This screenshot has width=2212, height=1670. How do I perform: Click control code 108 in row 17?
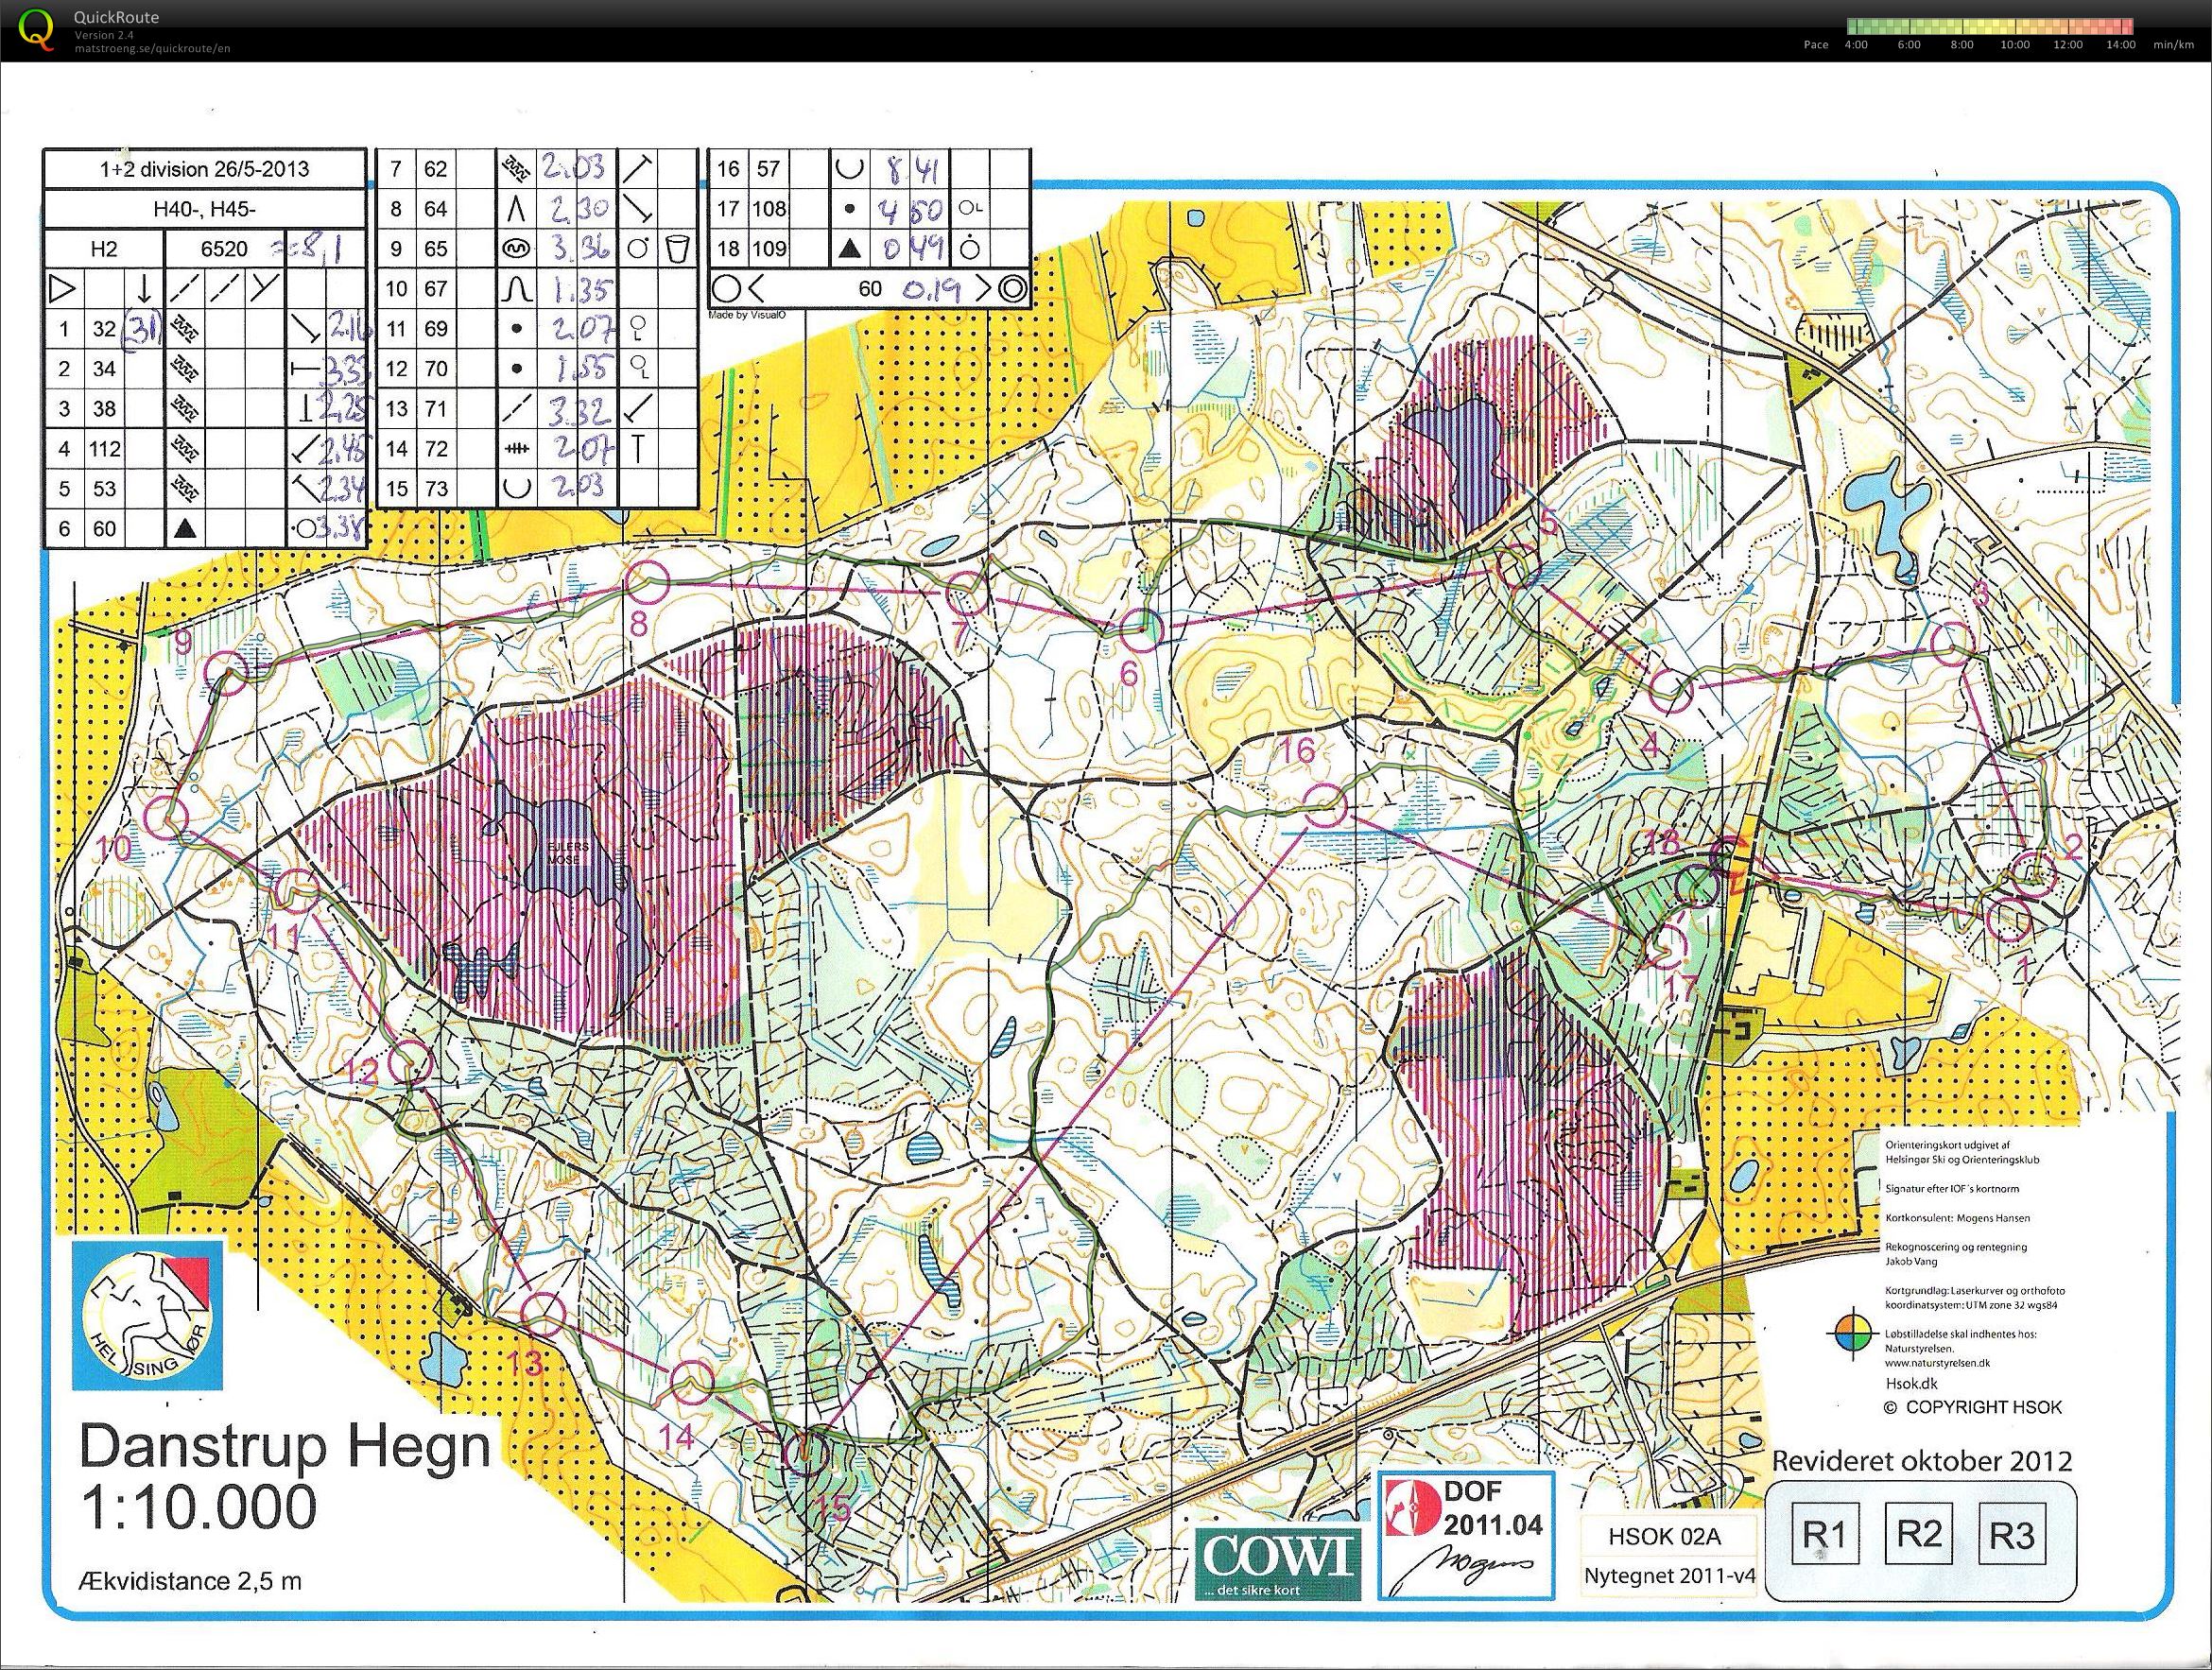(769, 209)
